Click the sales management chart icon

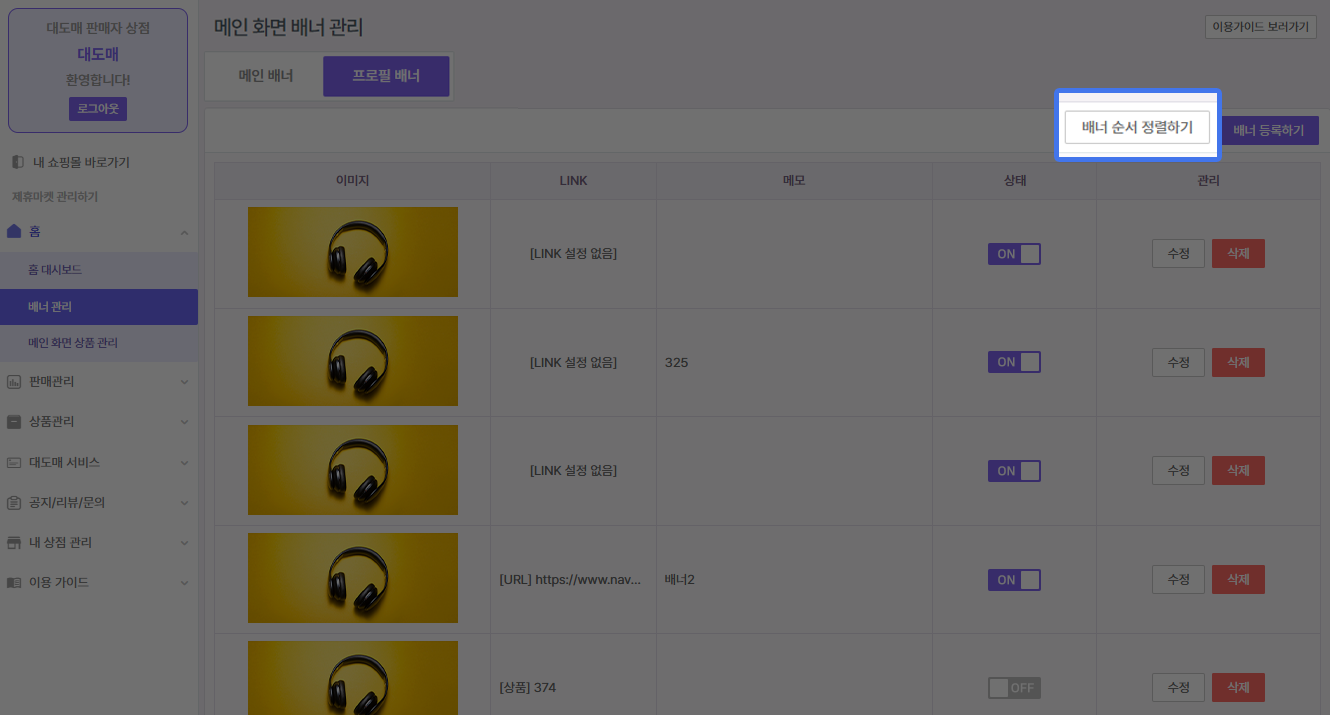(x=14, y=382)
